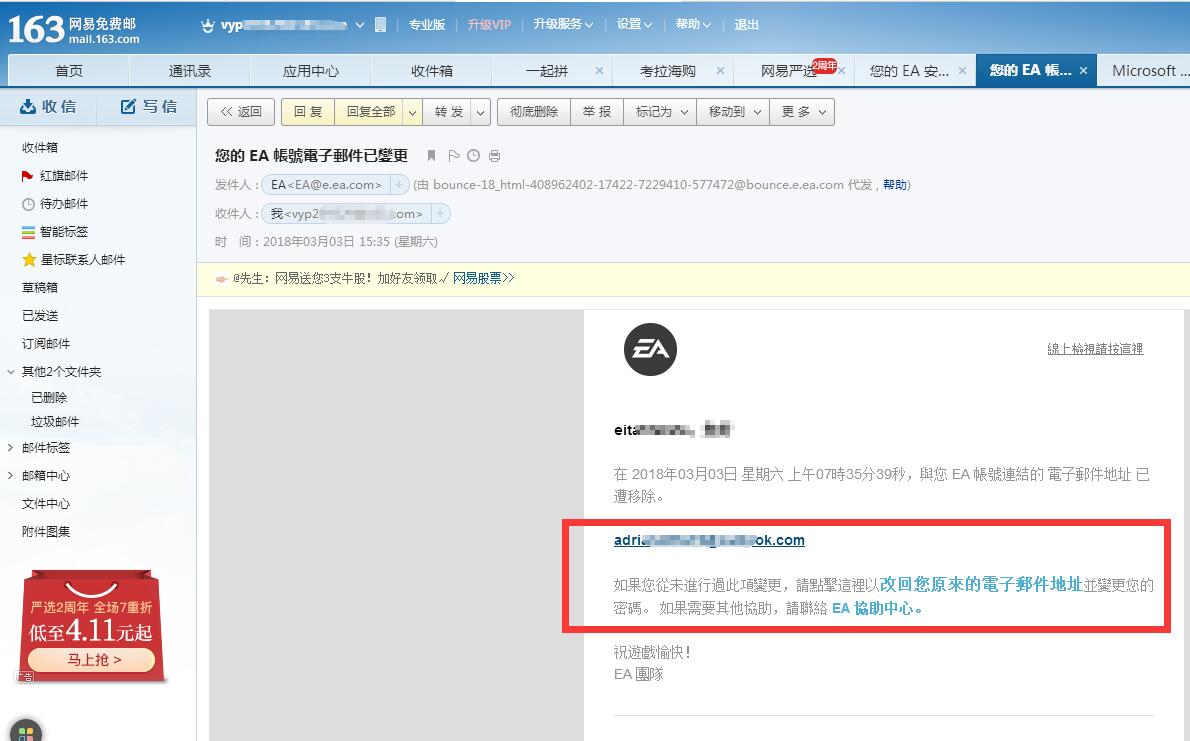Click the EA logo in the email body
This screenshot has width=1190, height=741.
(x=650, y=350)
